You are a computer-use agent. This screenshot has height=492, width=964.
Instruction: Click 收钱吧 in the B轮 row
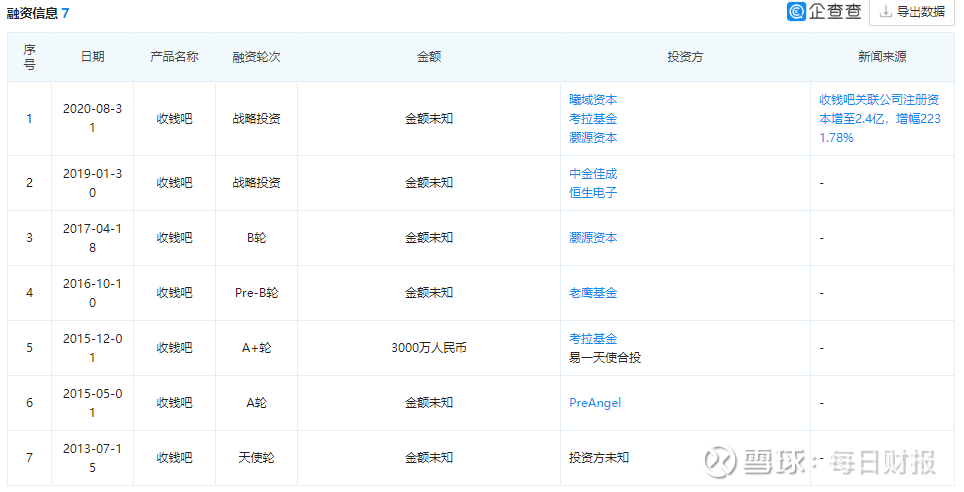(x=175, y=238)
